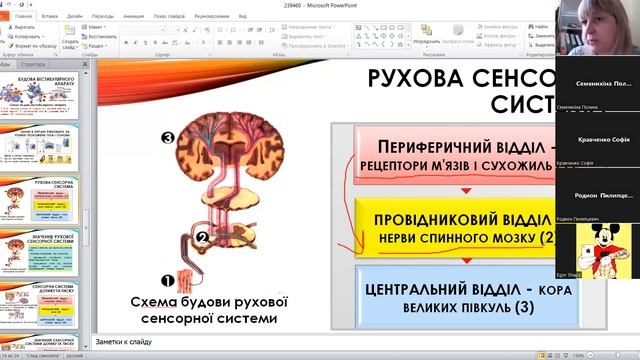
Task: Open the Раздел dropdown
Action: pos(94,46)
